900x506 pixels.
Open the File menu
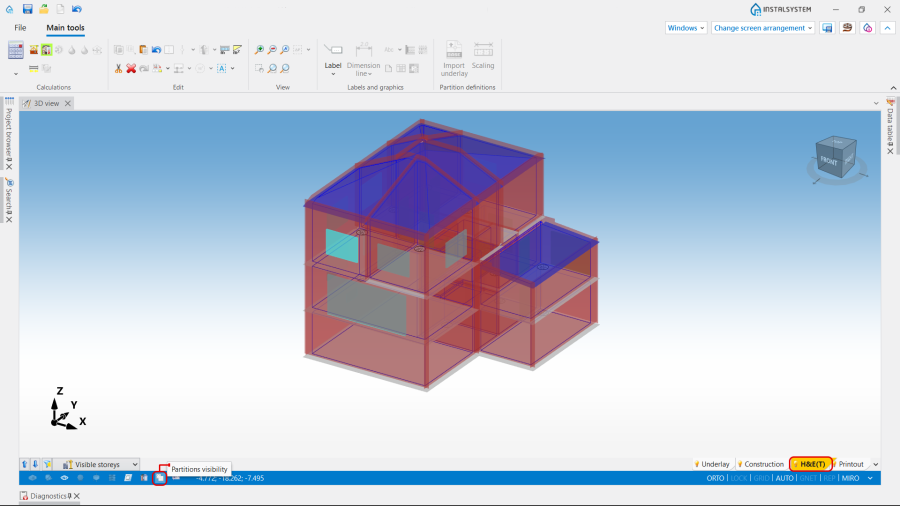20,28
